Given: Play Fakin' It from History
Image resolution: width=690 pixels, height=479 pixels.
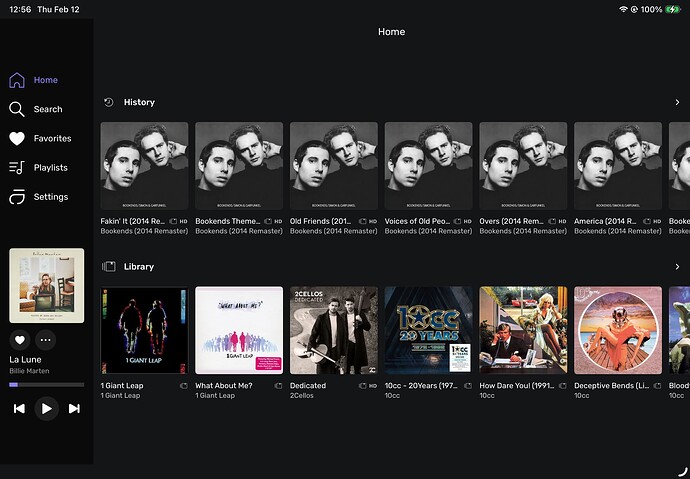Looking at the screenshot, I should (144, 166).
